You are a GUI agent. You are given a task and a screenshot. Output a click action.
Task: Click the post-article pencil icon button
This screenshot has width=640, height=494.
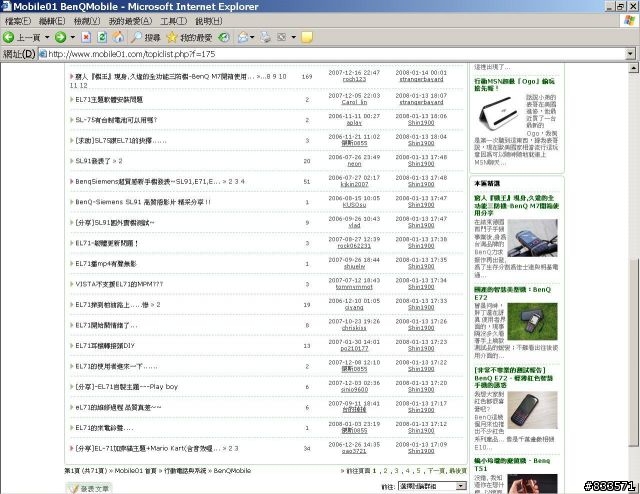88,488
